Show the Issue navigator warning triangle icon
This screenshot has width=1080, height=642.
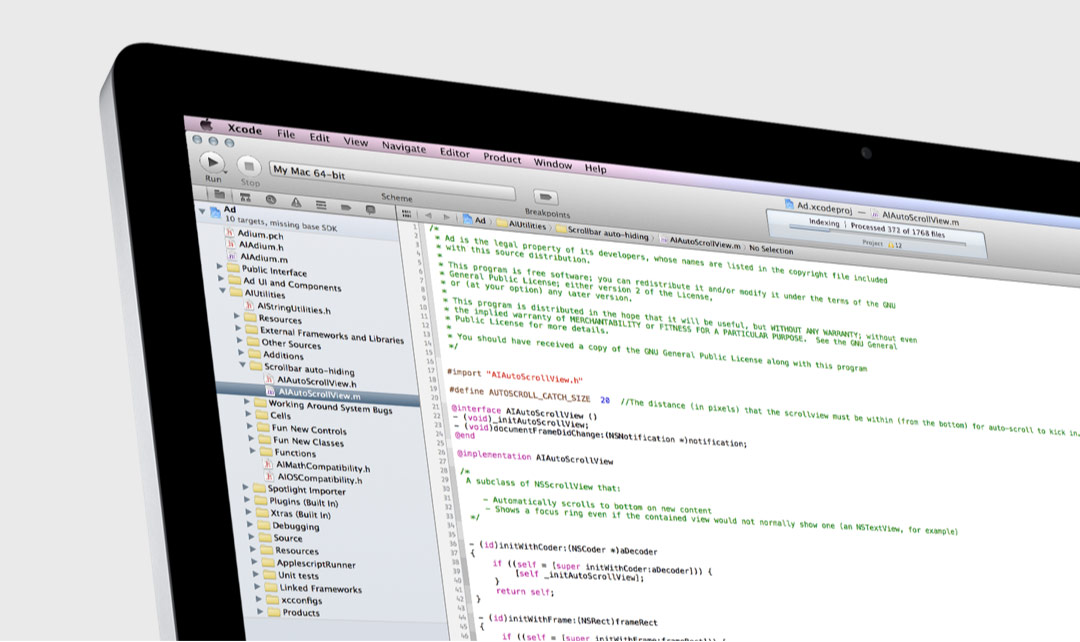click(x=296, y=202)
